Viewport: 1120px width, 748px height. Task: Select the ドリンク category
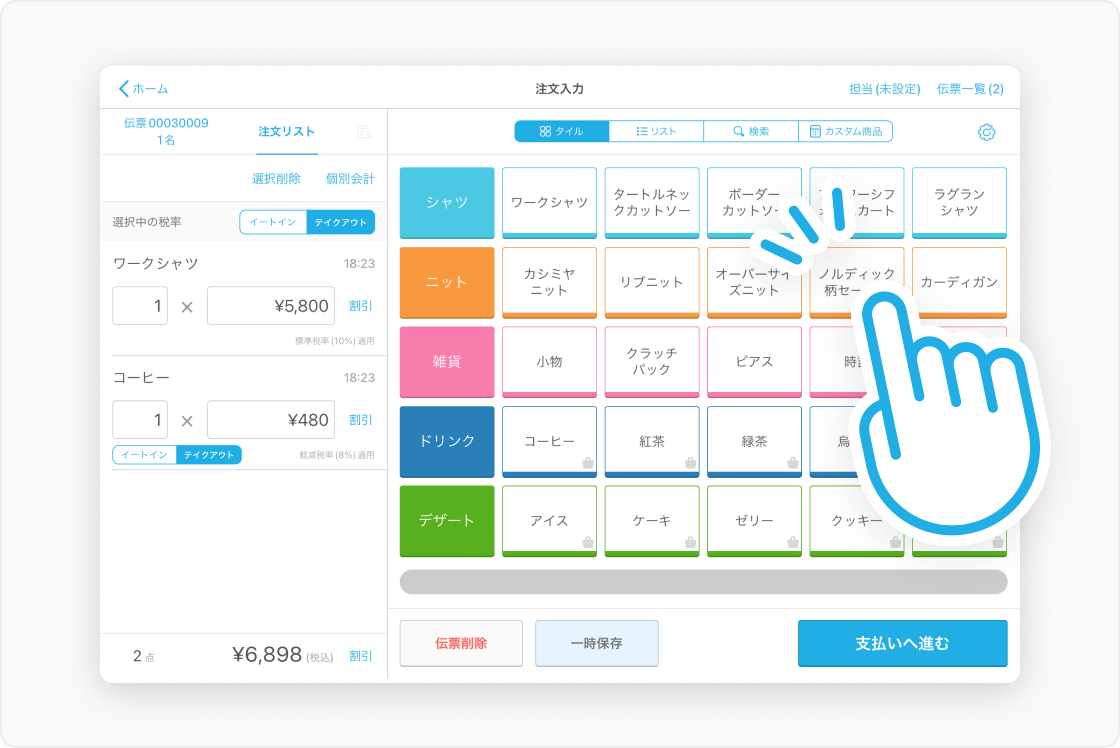tap(447, 441)
